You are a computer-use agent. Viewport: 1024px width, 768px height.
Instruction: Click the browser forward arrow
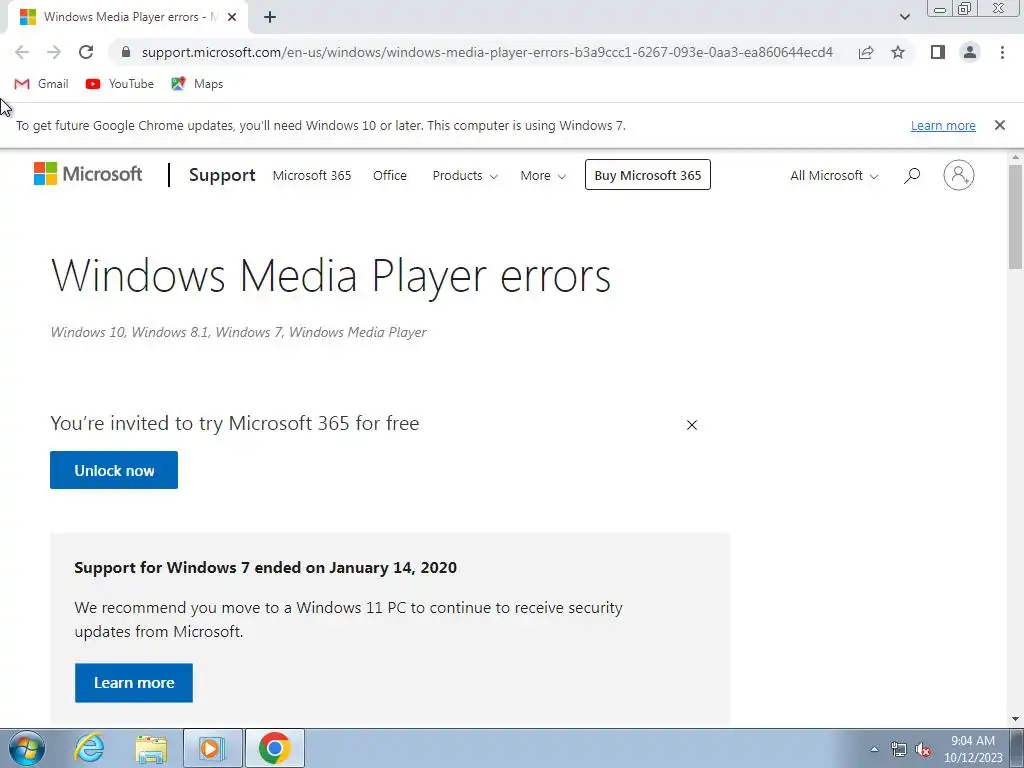click(54, 52)
